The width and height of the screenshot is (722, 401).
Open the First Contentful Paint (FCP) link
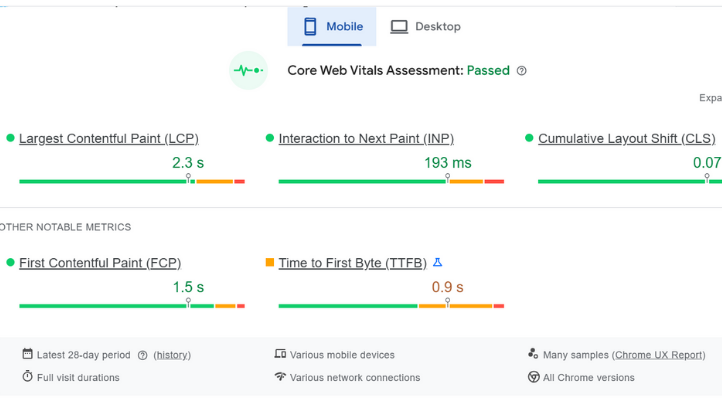100,262
